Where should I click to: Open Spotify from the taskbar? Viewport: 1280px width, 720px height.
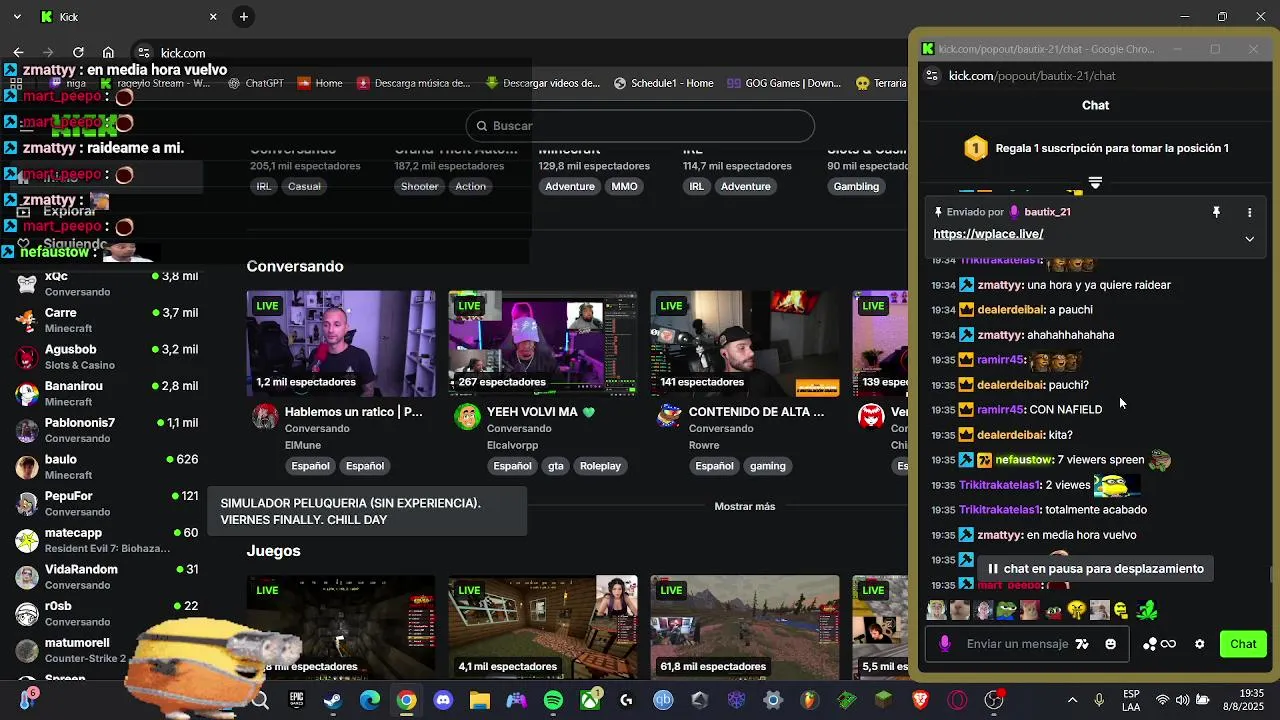tap(553, 700)
